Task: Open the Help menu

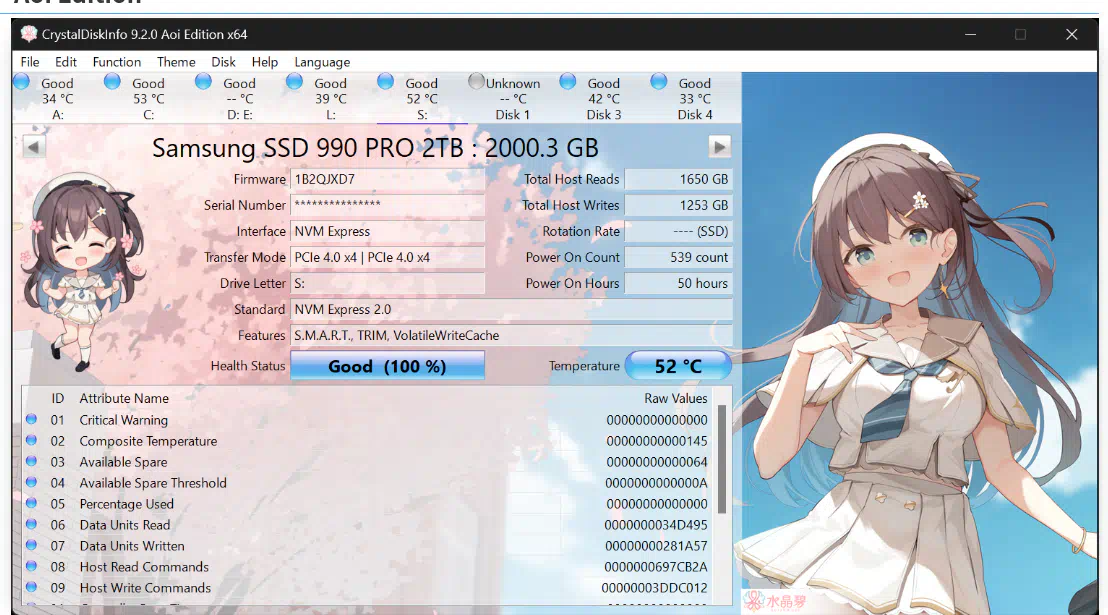Action: click(265, 62)
